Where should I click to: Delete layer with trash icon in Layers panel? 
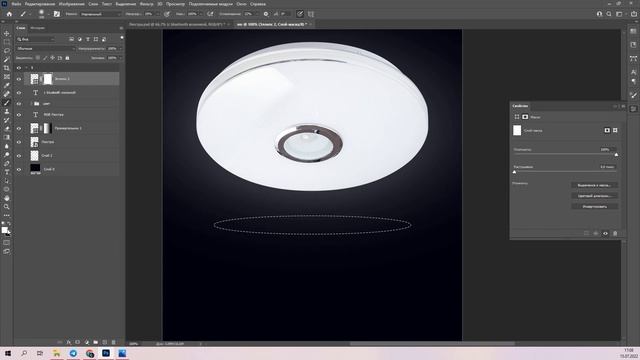coord(113,342)
